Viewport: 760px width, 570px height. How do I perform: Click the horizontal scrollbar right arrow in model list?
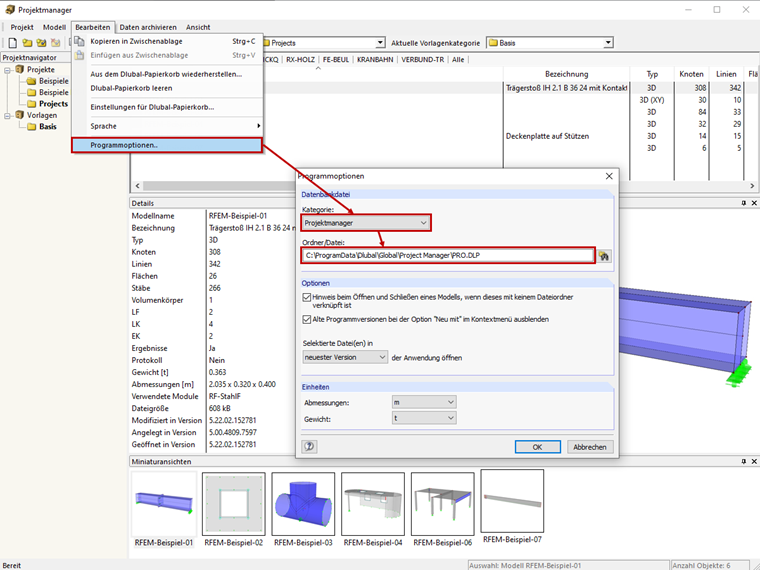752,186
